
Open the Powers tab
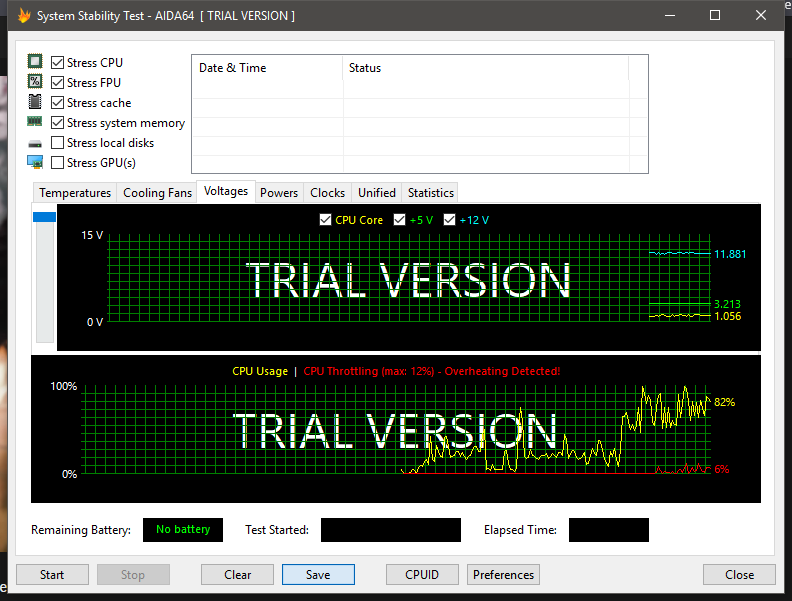[279, 193]
